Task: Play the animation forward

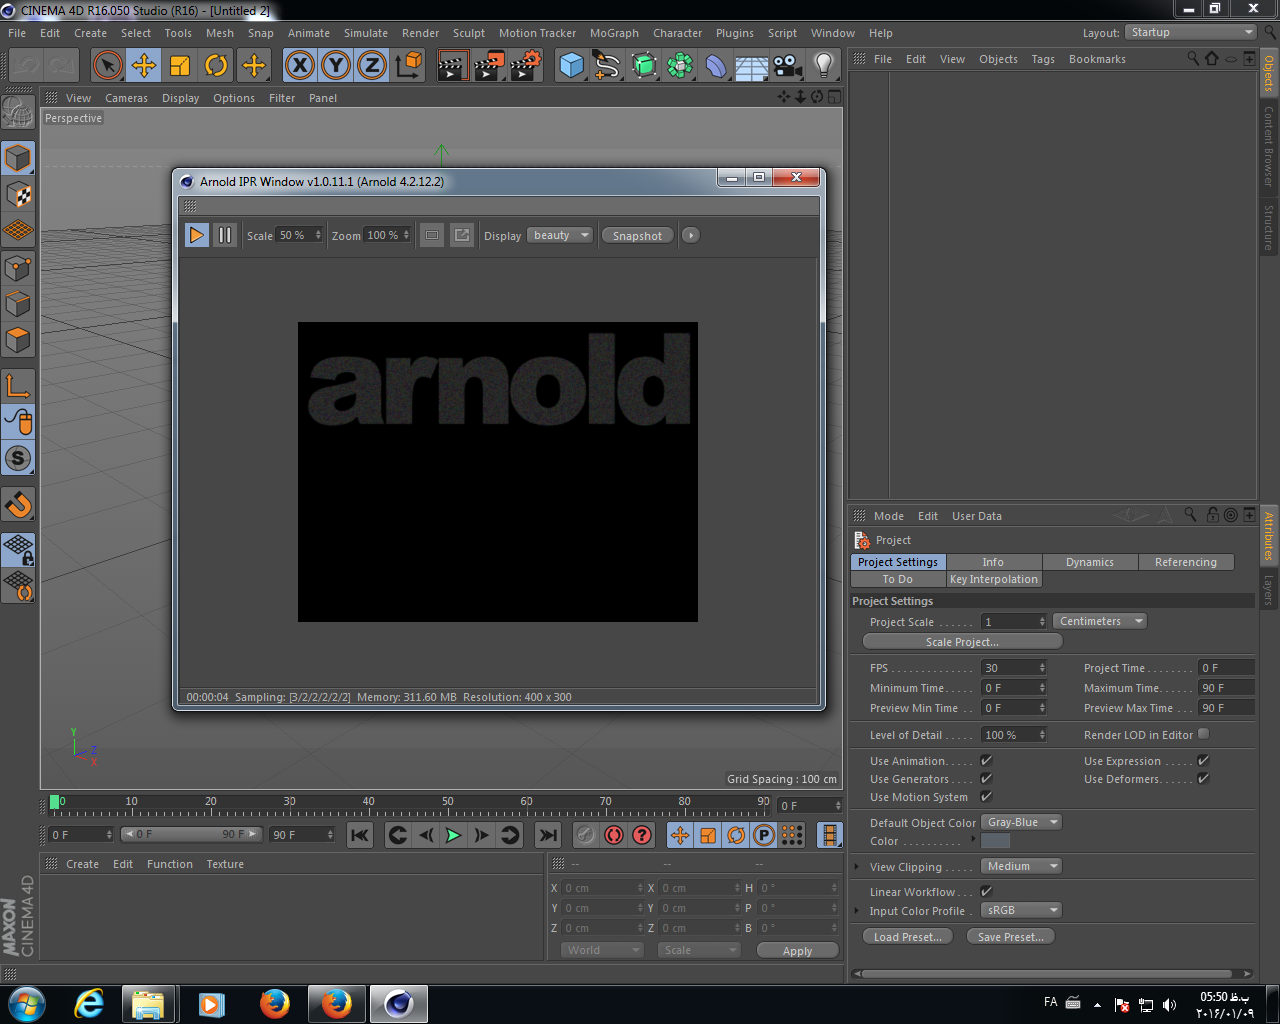Action: pyautogui.click(x=453, y=835)
